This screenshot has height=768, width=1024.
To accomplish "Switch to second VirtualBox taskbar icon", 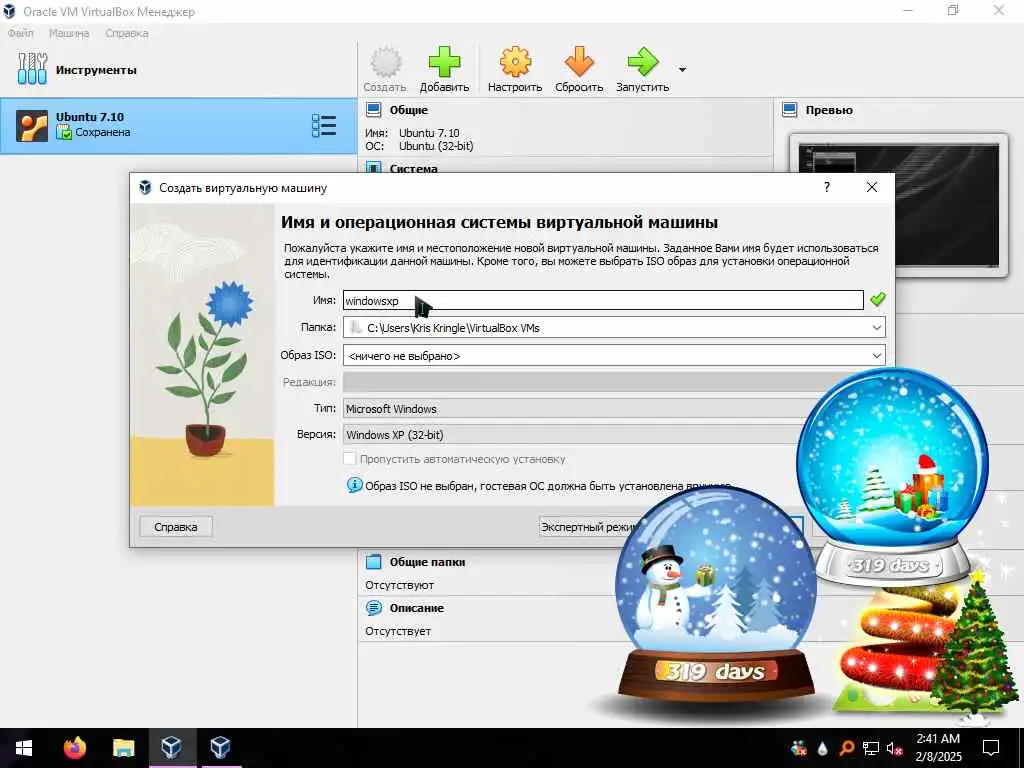I will pos(220,748).
